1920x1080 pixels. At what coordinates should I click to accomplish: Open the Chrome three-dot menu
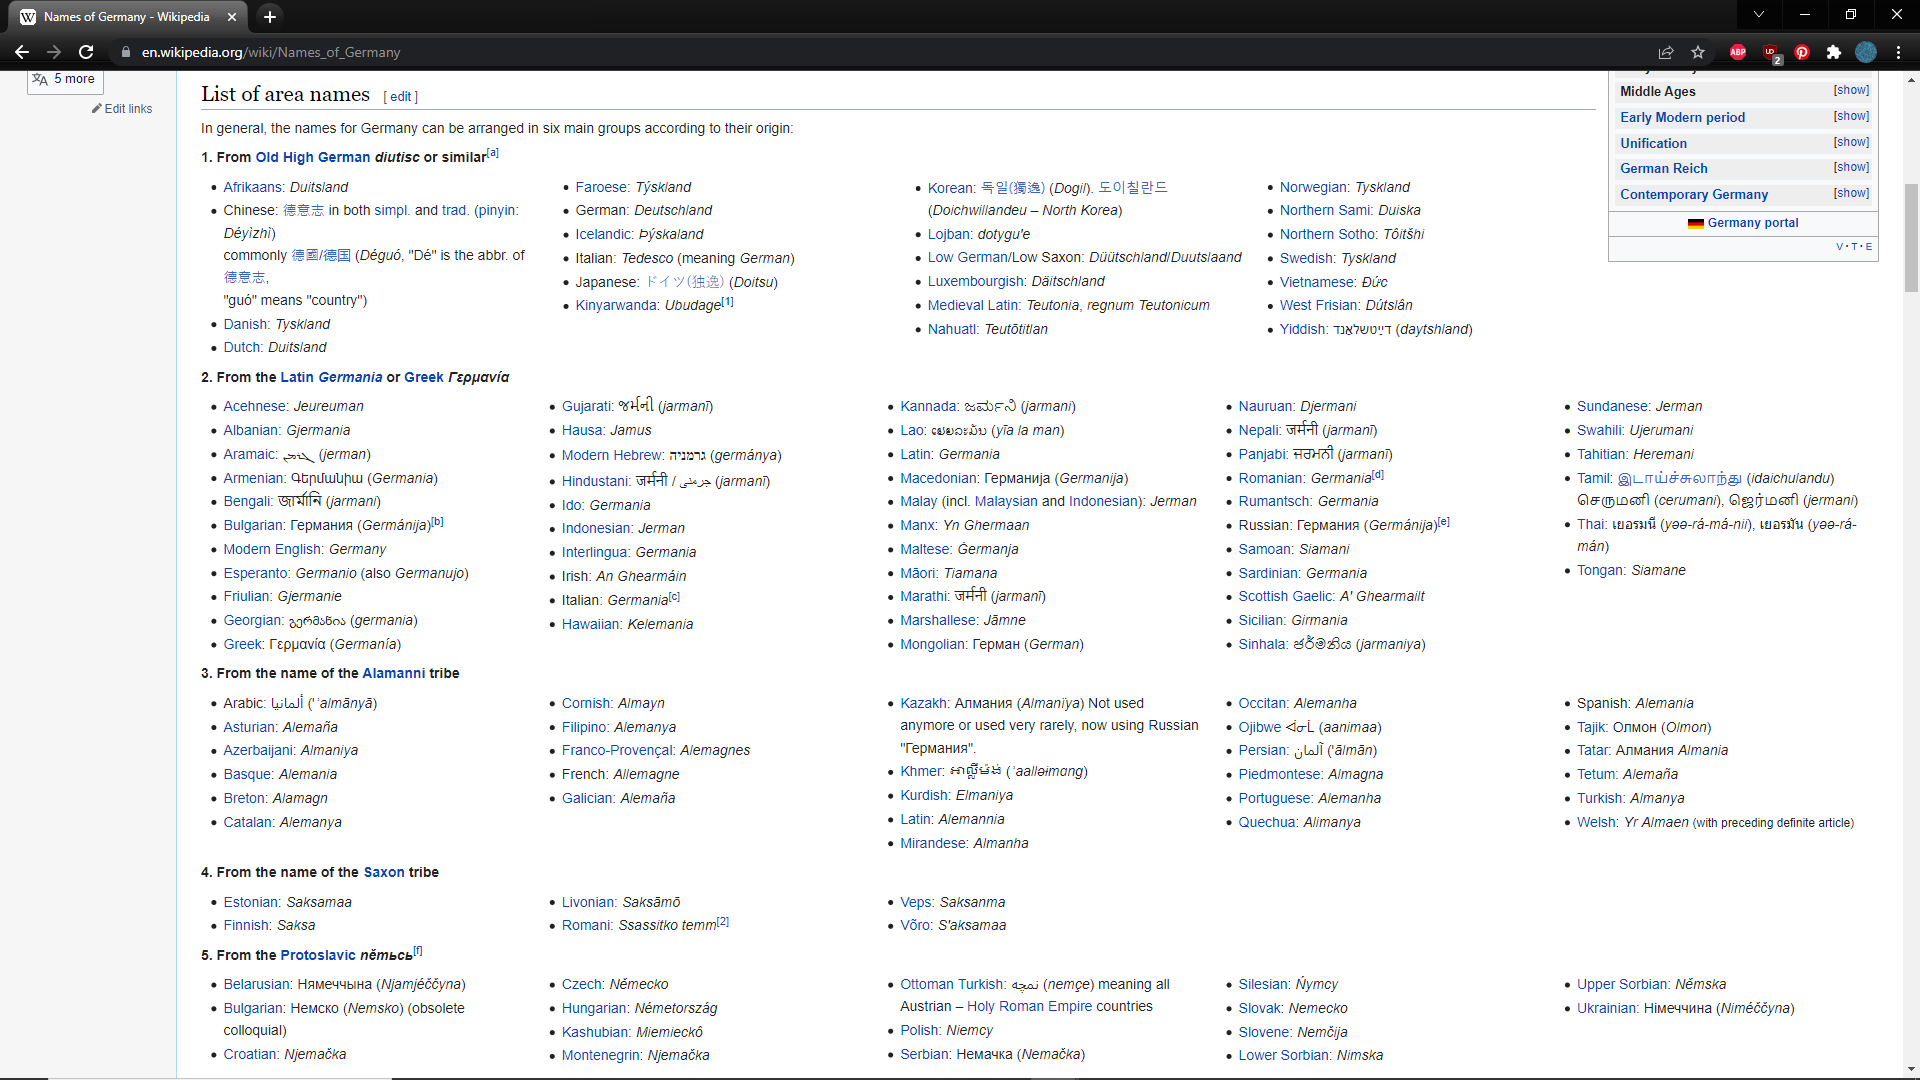tap(1898, 52)
